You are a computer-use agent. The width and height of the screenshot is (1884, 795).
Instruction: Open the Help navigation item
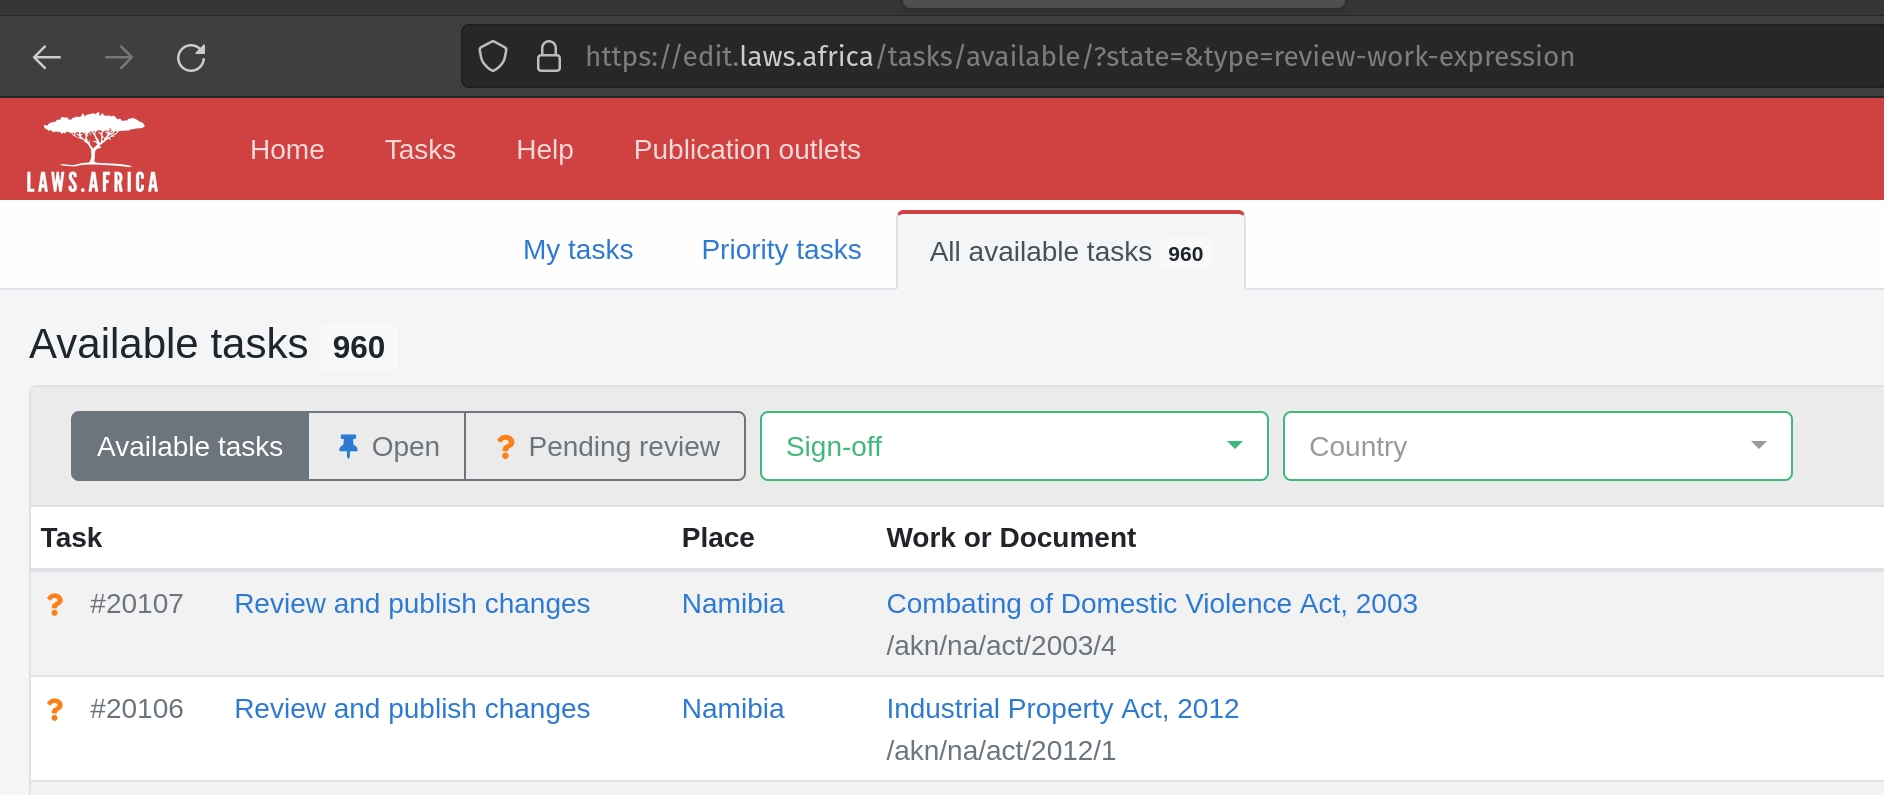tap(545, 150)
